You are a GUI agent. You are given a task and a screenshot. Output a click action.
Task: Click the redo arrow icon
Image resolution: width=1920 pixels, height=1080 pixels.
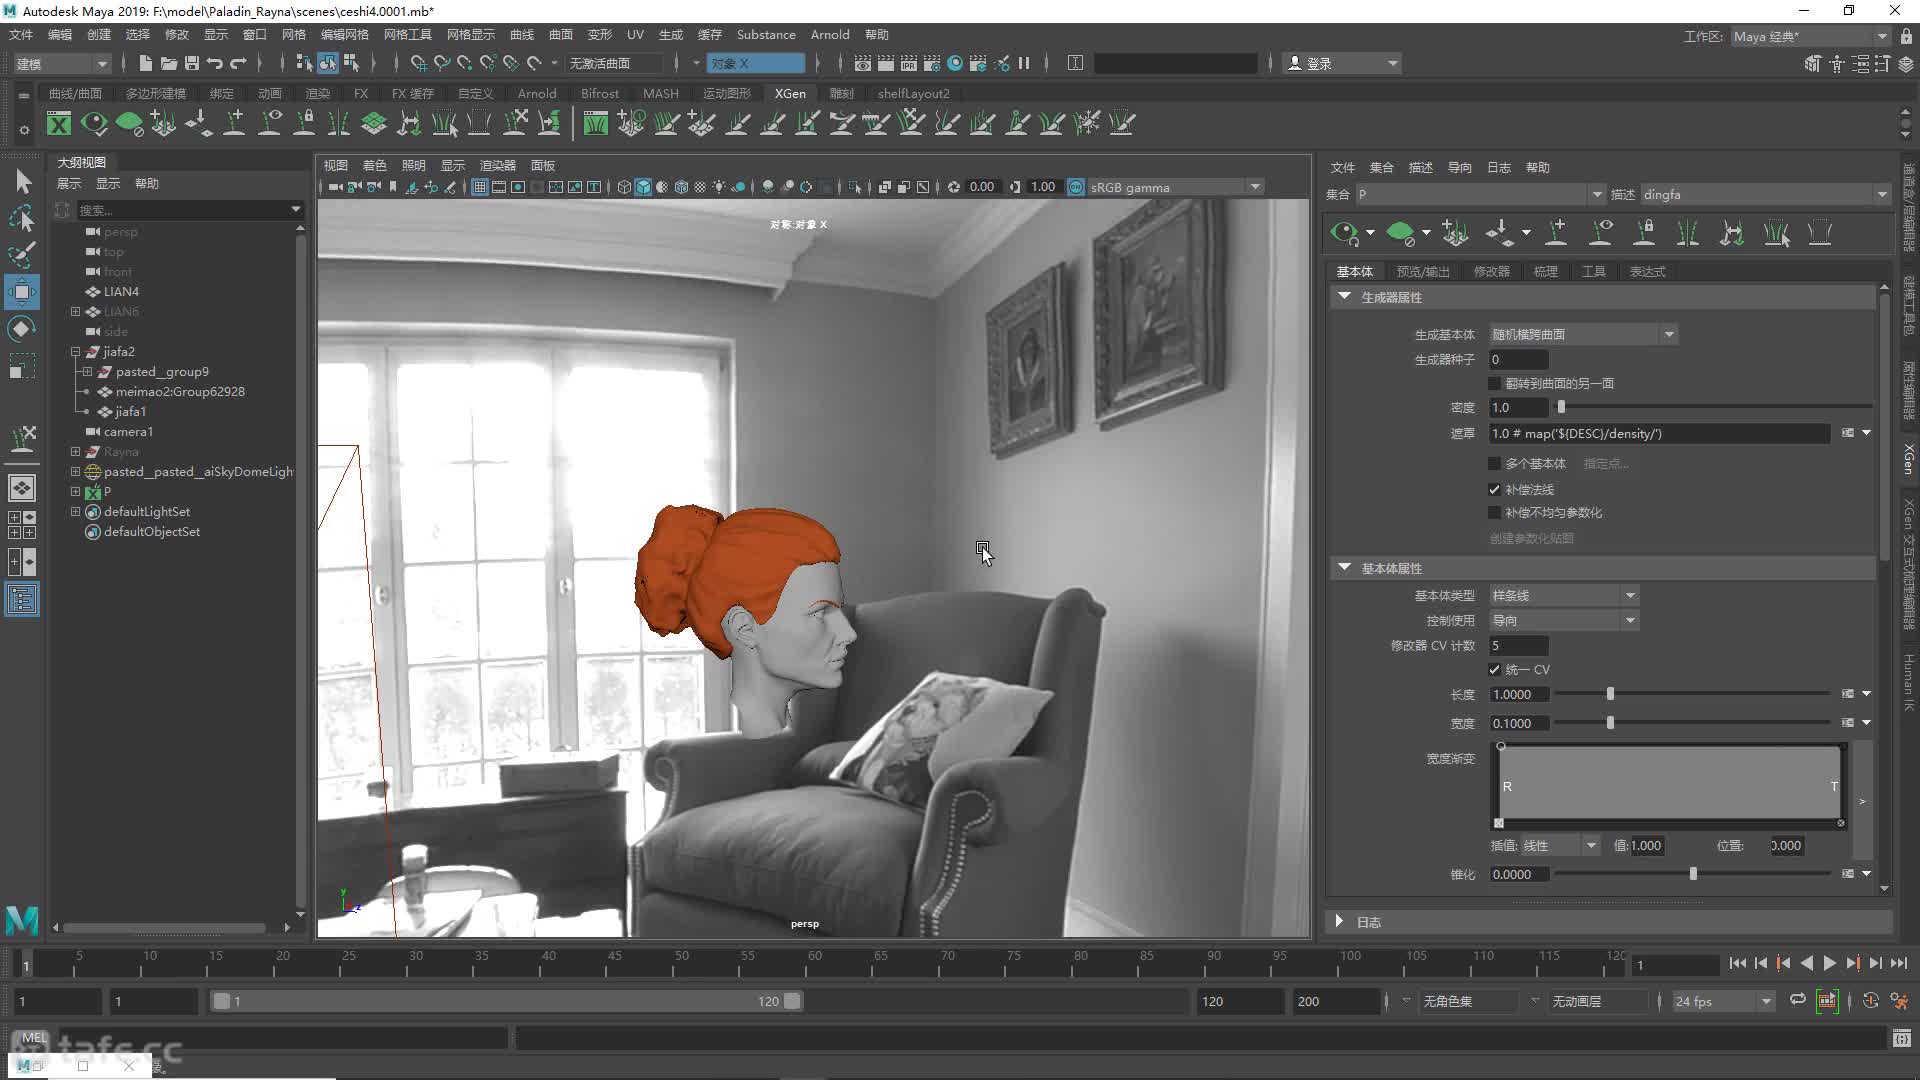tap(238, 63)
